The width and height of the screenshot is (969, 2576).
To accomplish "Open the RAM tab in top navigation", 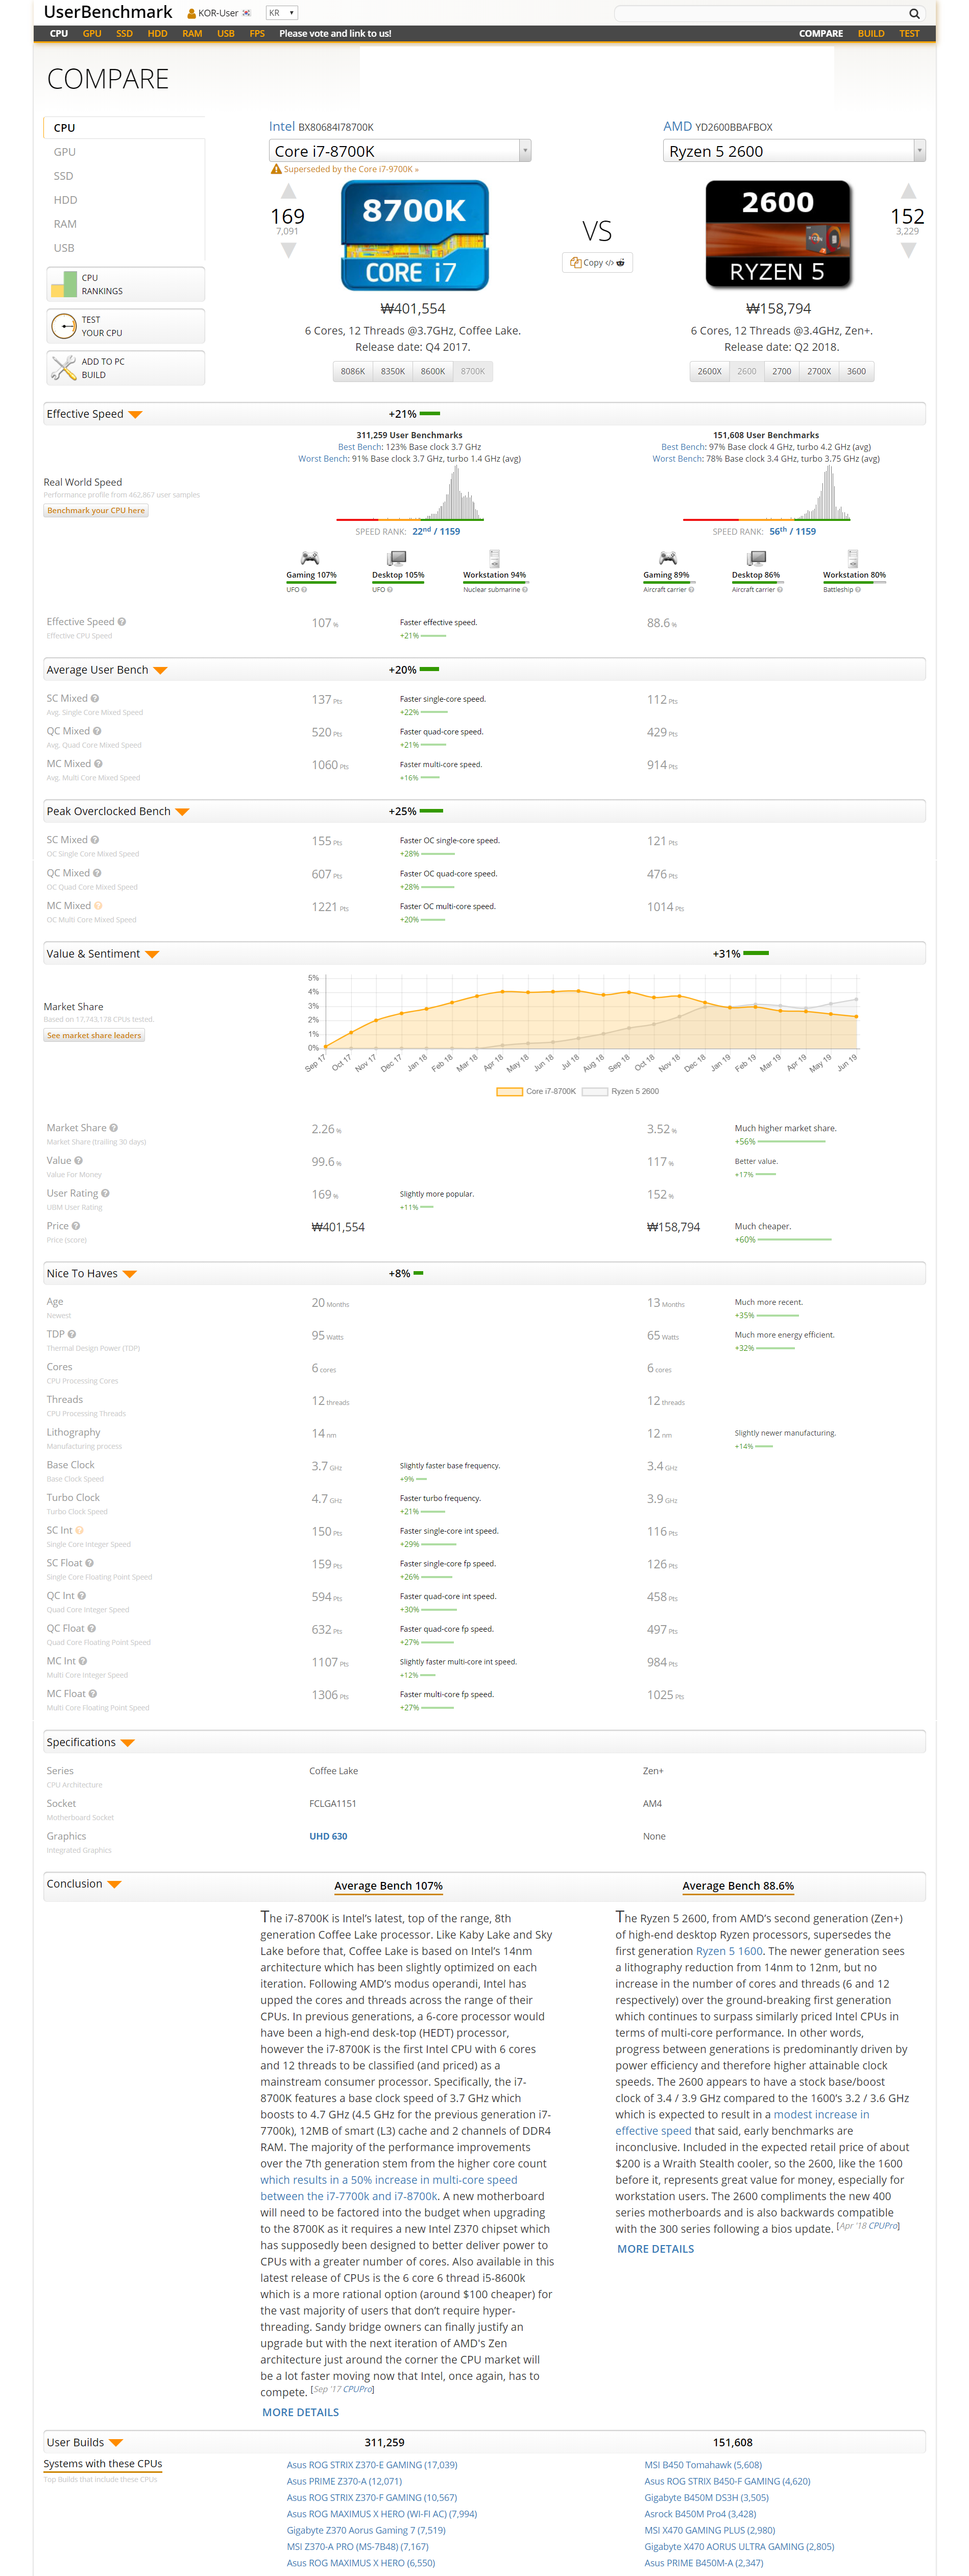I will pyautogui.click(x=192, y=33).
